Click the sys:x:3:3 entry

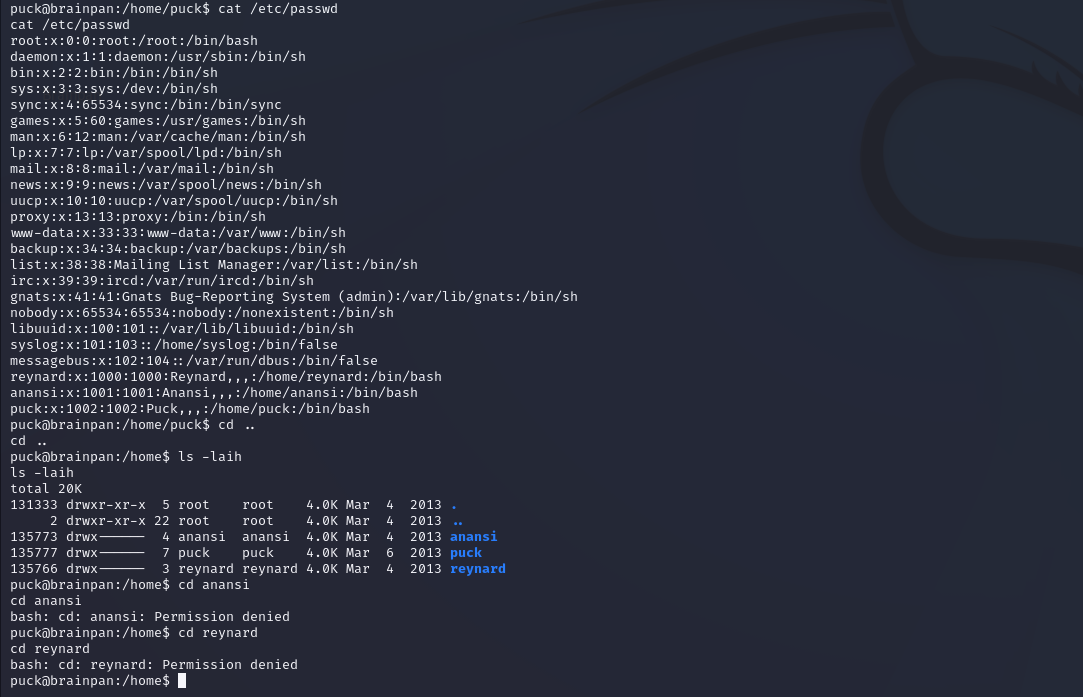coord(114,88)
